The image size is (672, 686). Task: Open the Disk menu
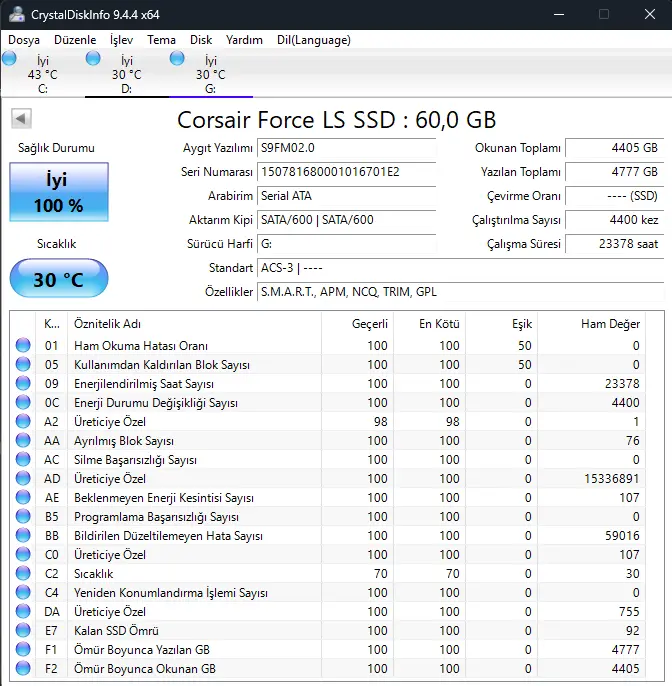(x=201, y=40)
